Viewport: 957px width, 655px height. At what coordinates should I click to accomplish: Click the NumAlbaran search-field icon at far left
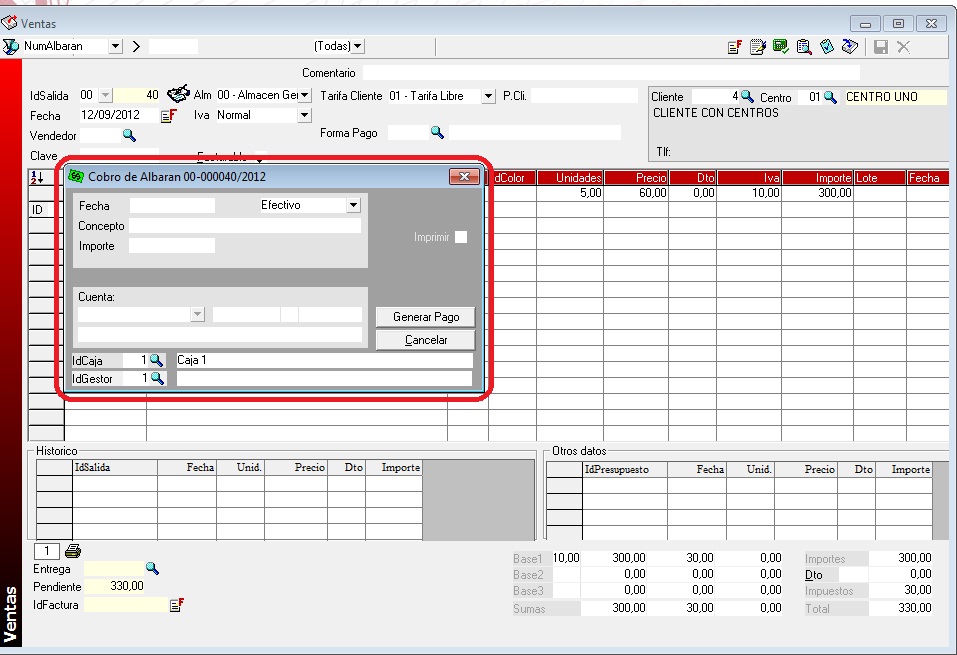point(10,46)
